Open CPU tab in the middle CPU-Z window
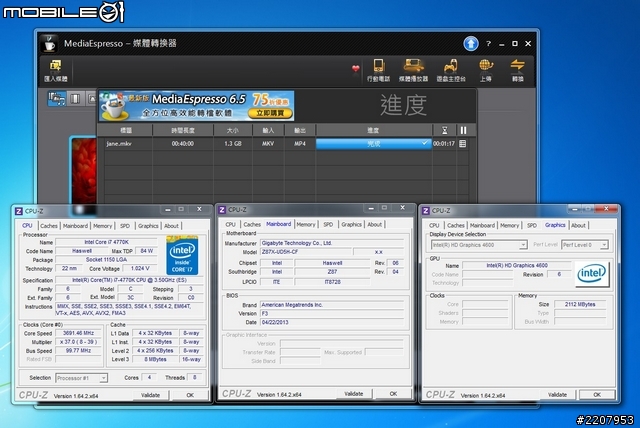The height and width of the screenshot is (428, 640). point(231,224)
